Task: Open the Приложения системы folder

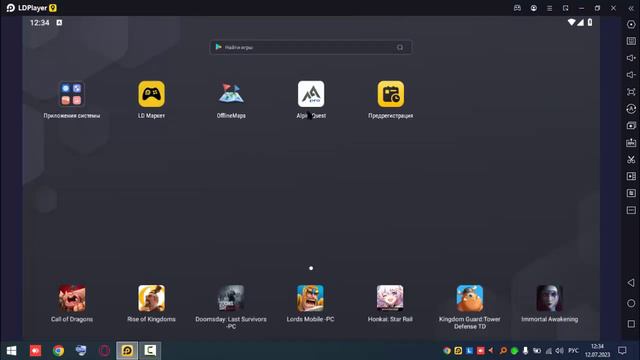Action: [71, 94]
